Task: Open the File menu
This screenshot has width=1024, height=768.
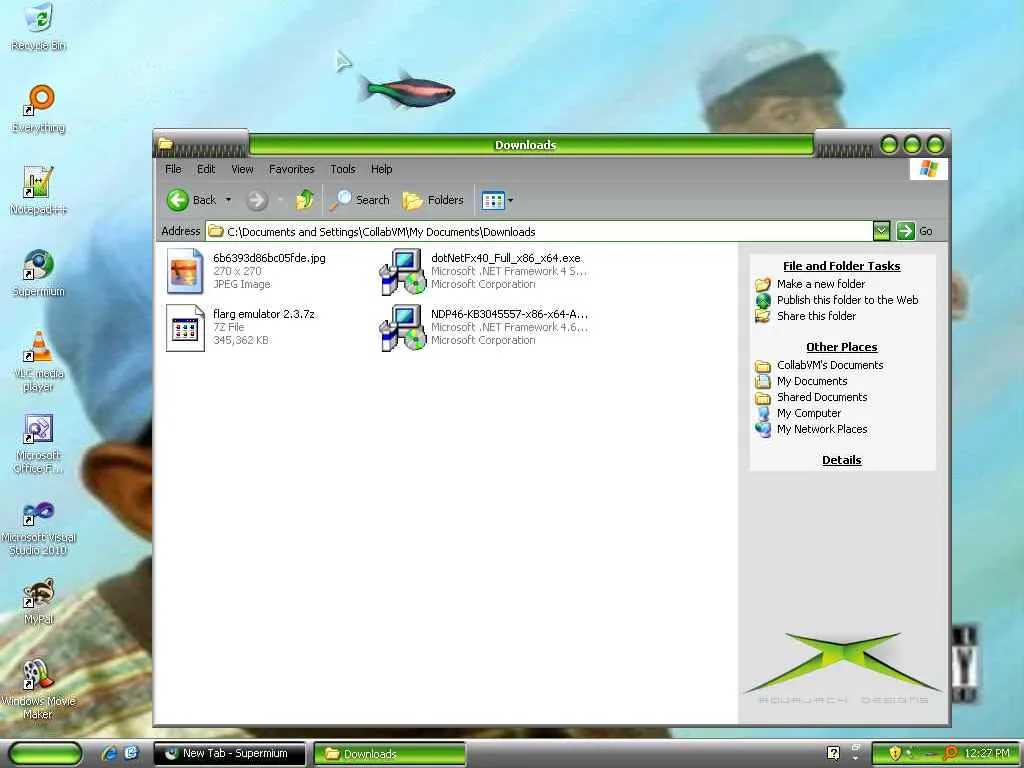Action: coord(173,169)
